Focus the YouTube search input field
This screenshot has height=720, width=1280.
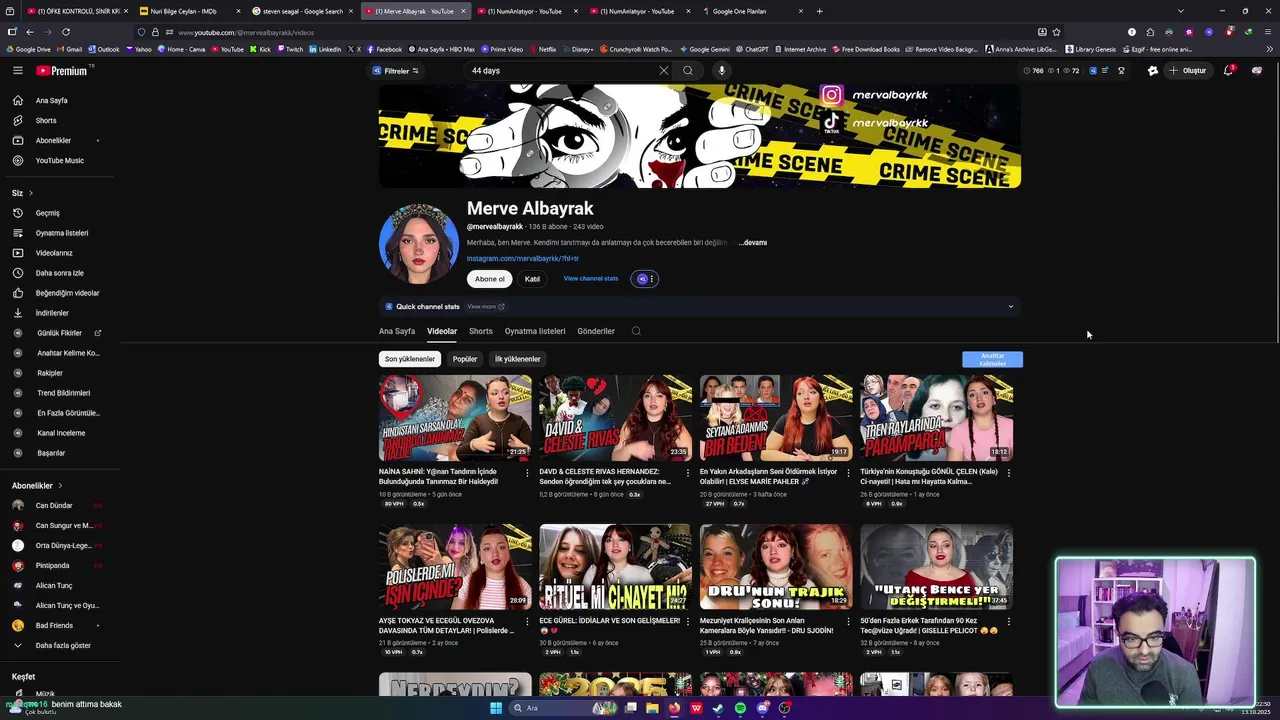point(562,71)
